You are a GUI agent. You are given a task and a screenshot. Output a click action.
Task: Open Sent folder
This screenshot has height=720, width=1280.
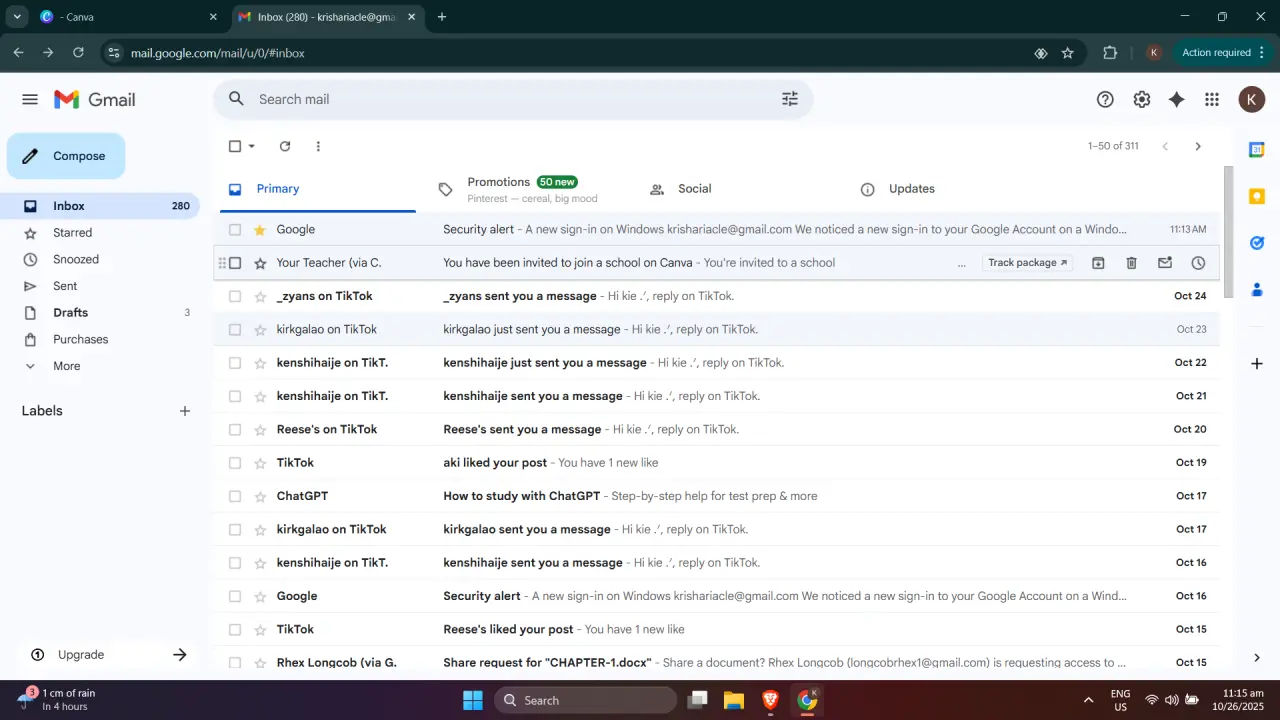point(65,286)
